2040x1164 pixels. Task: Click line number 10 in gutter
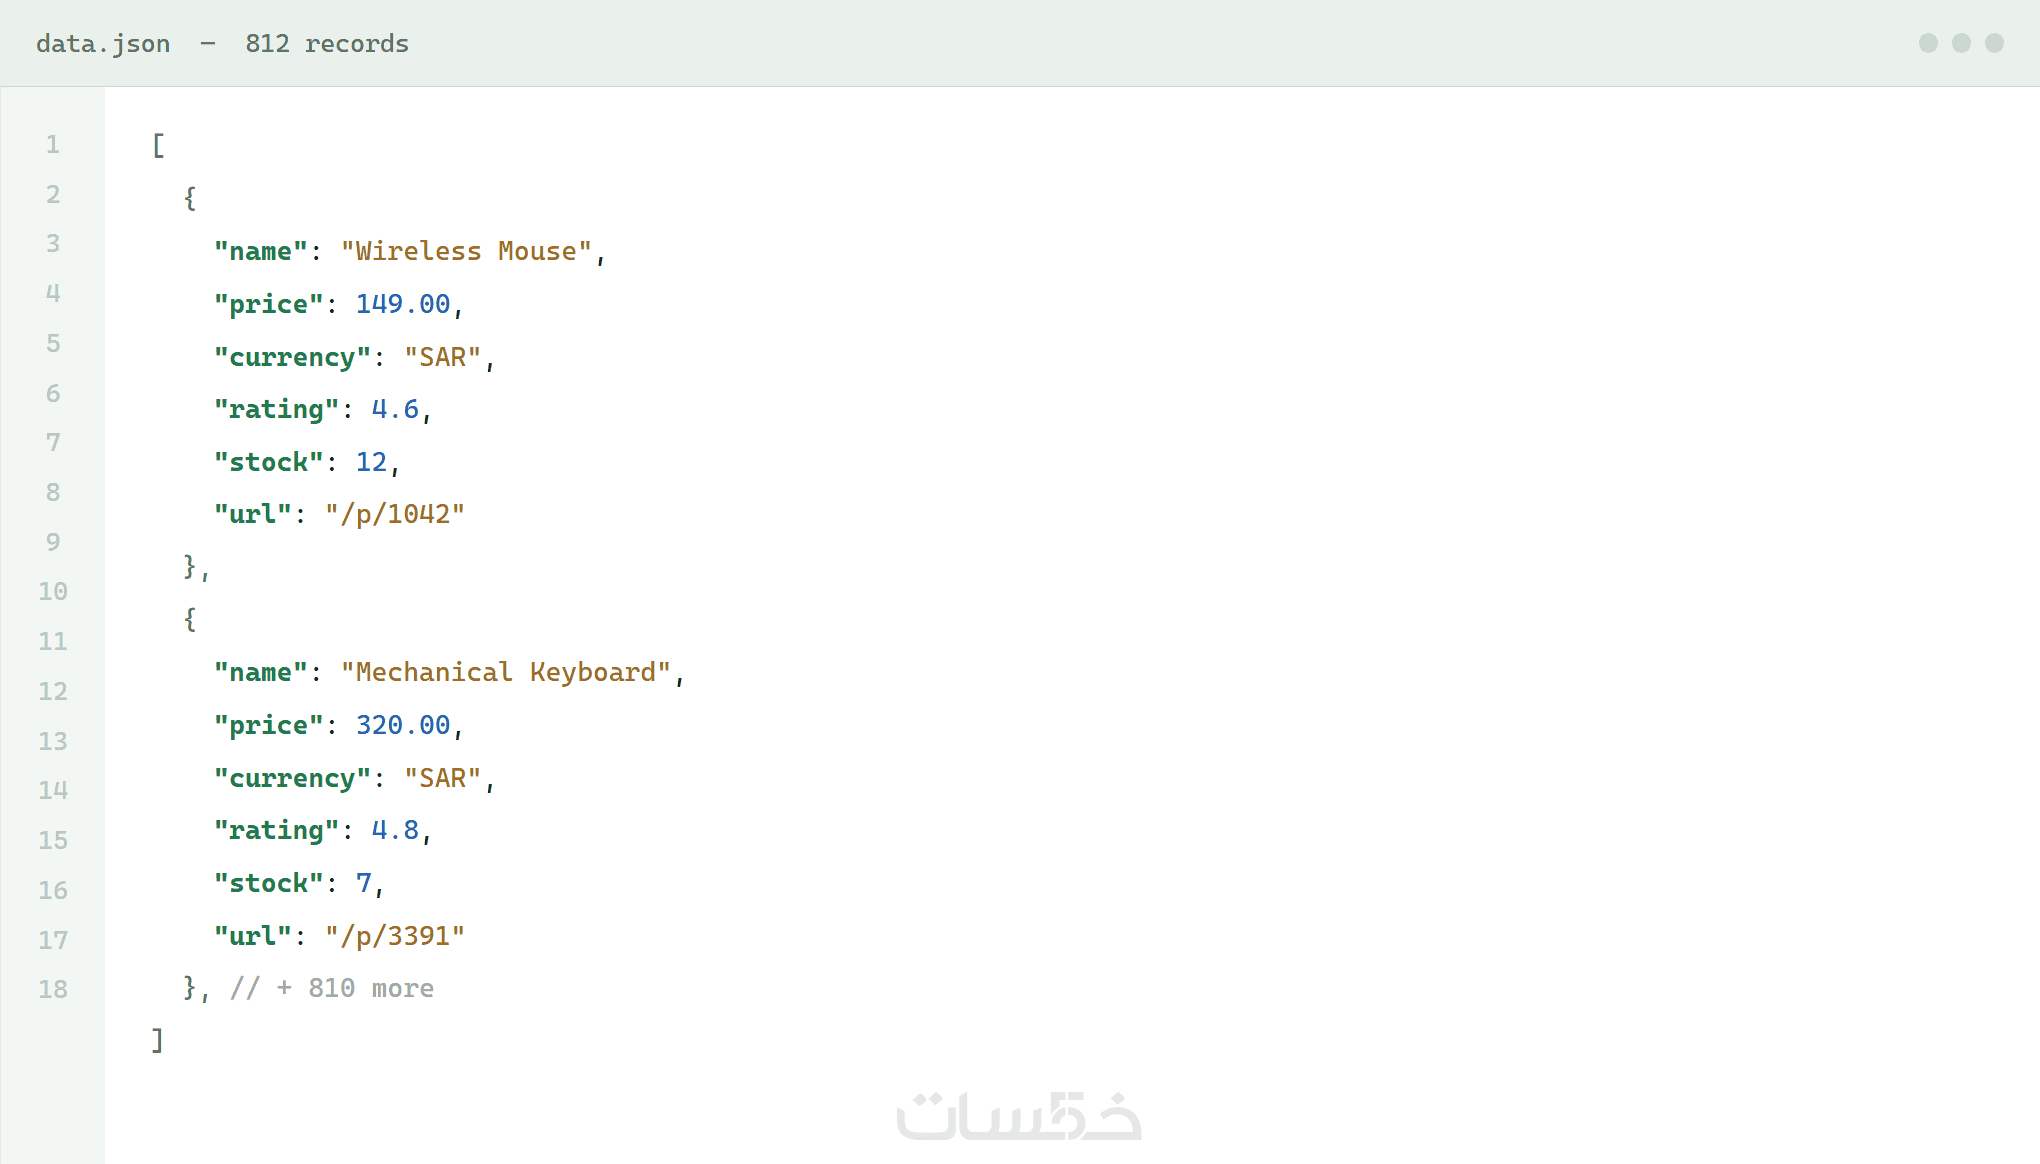coord(53,592)
